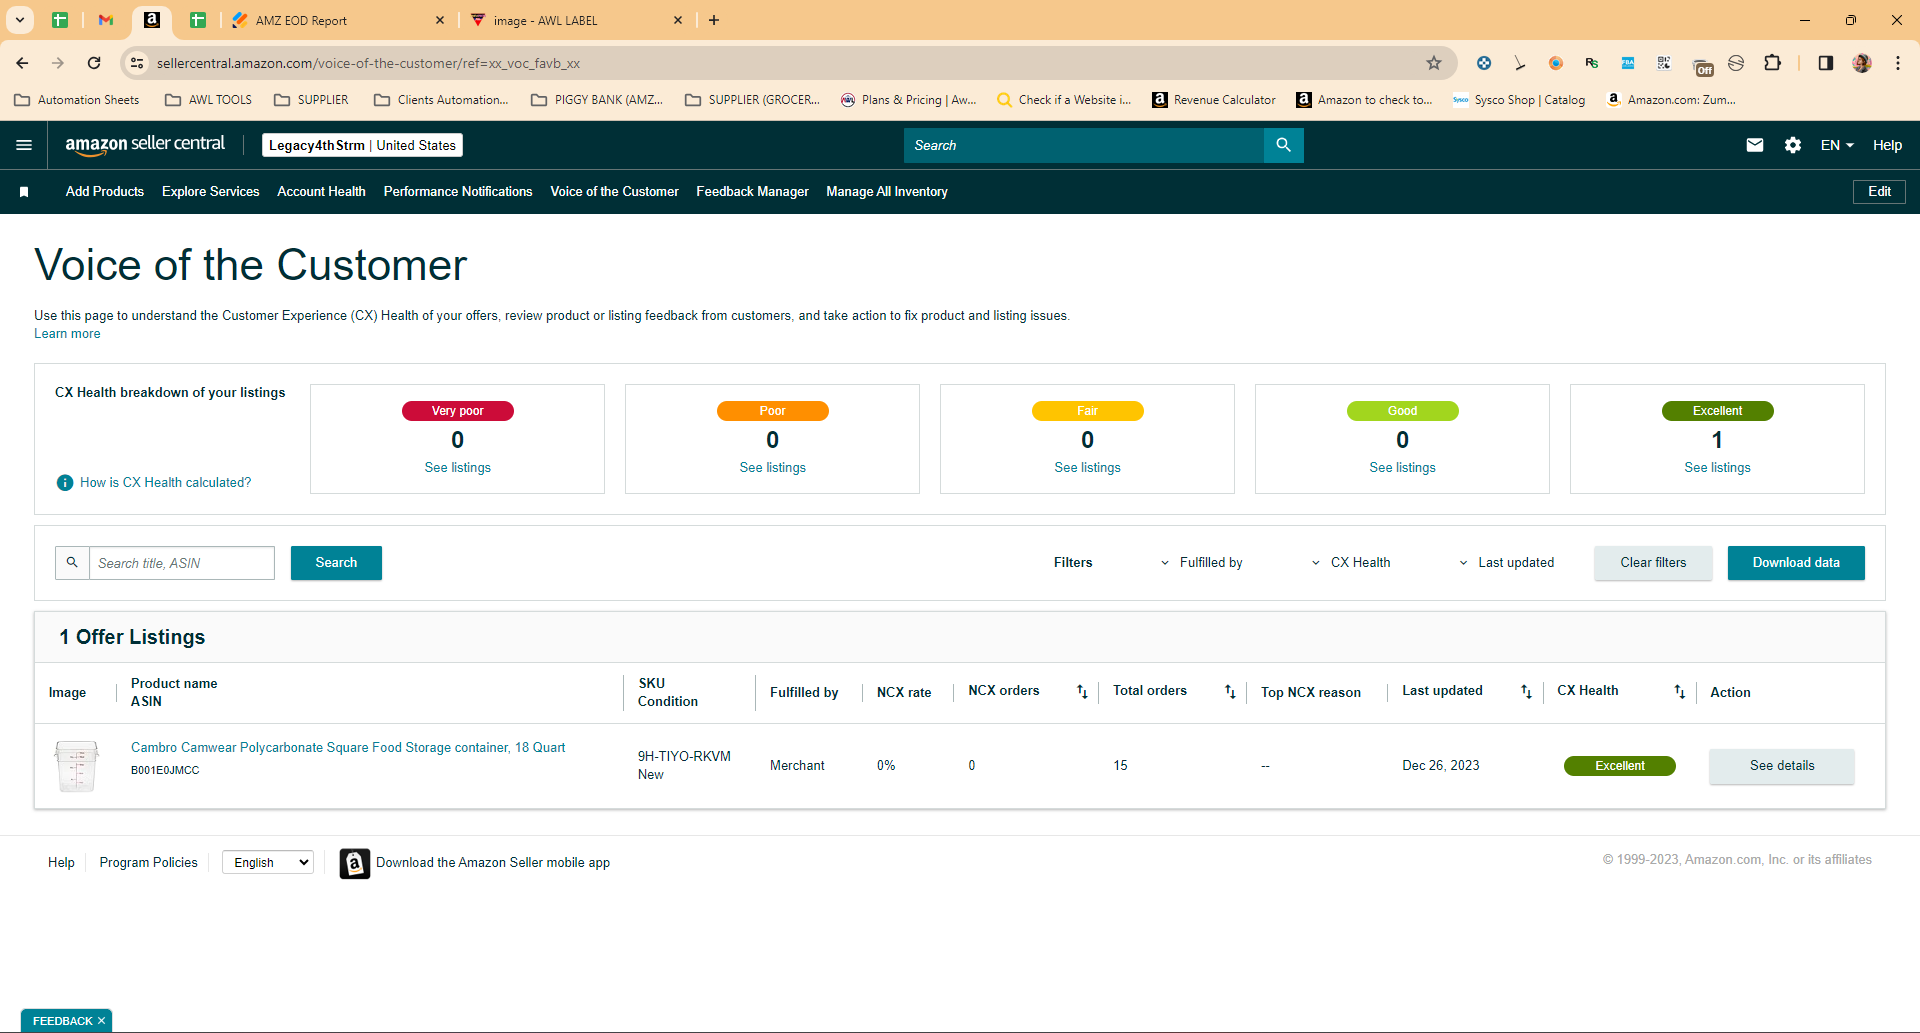Image resolution: width=1920 pixels, height=1033 pixels.
Task: Open Program Policies footer link
Action: 149,862
